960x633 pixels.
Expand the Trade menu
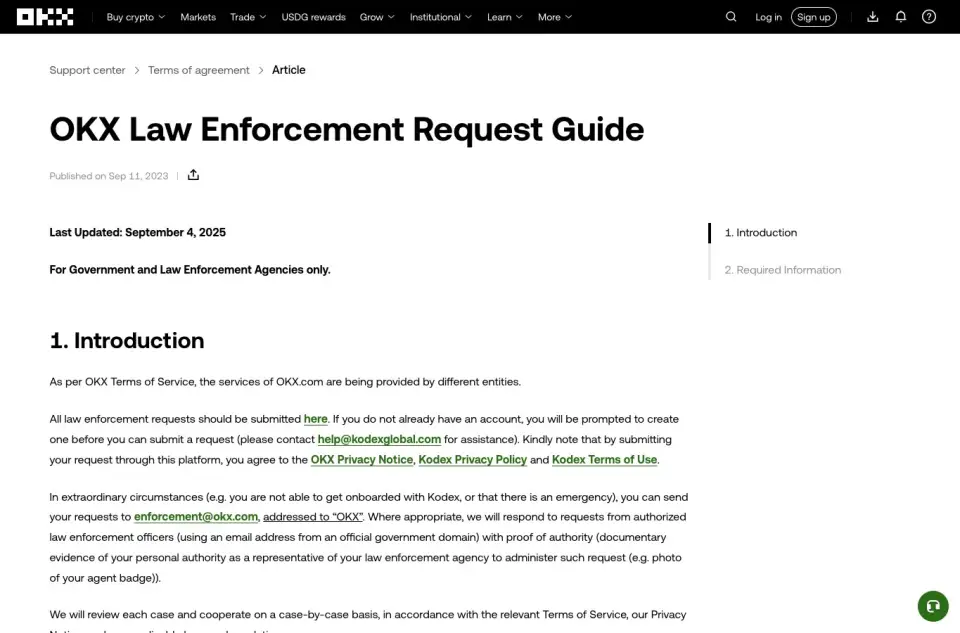248,17
